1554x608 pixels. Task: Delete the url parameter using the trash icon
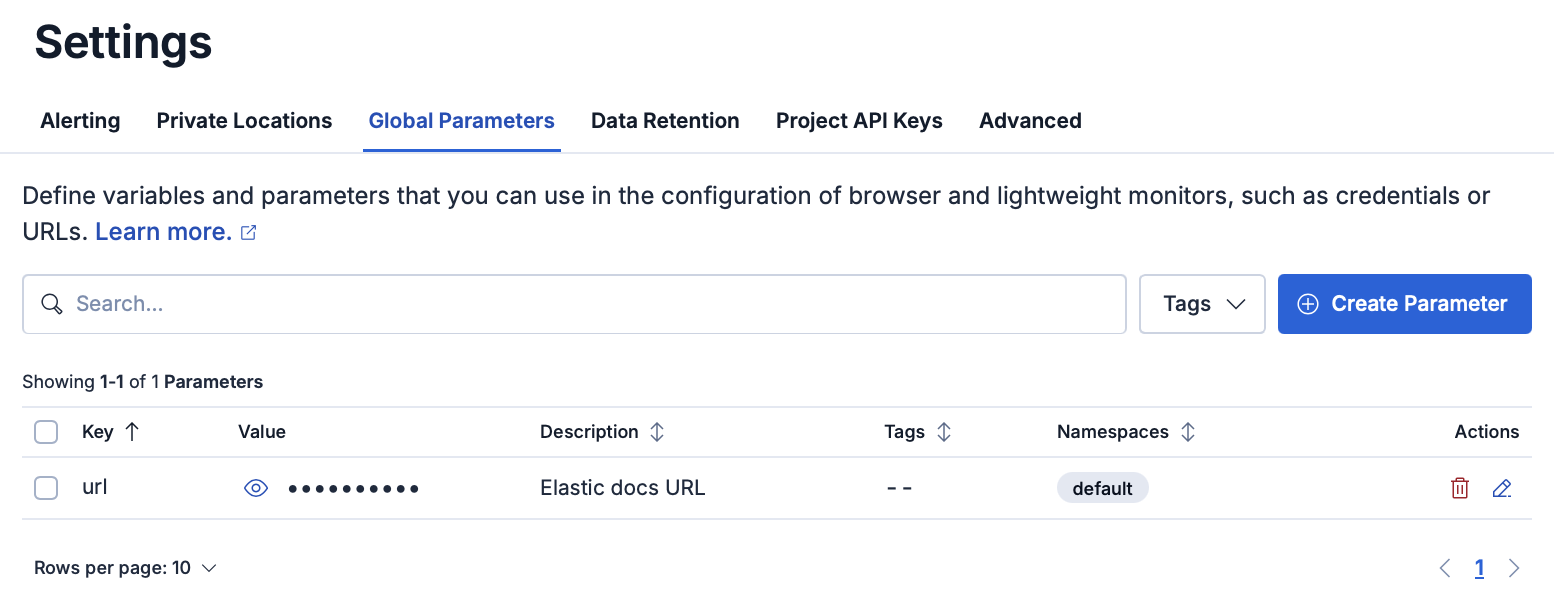1460,488
